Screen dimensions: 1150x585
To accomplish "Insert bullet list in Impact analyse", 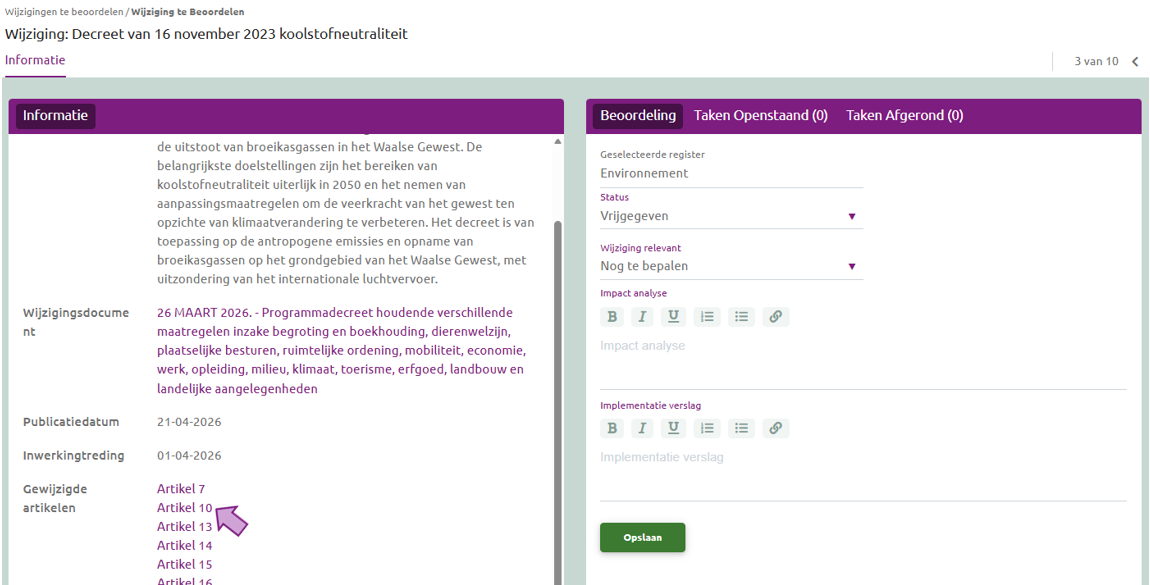I will 741,317.
